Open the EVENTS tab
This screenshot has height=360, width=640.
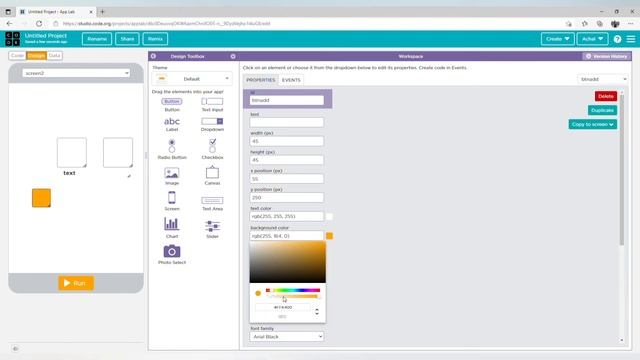(x=291, y=80)
